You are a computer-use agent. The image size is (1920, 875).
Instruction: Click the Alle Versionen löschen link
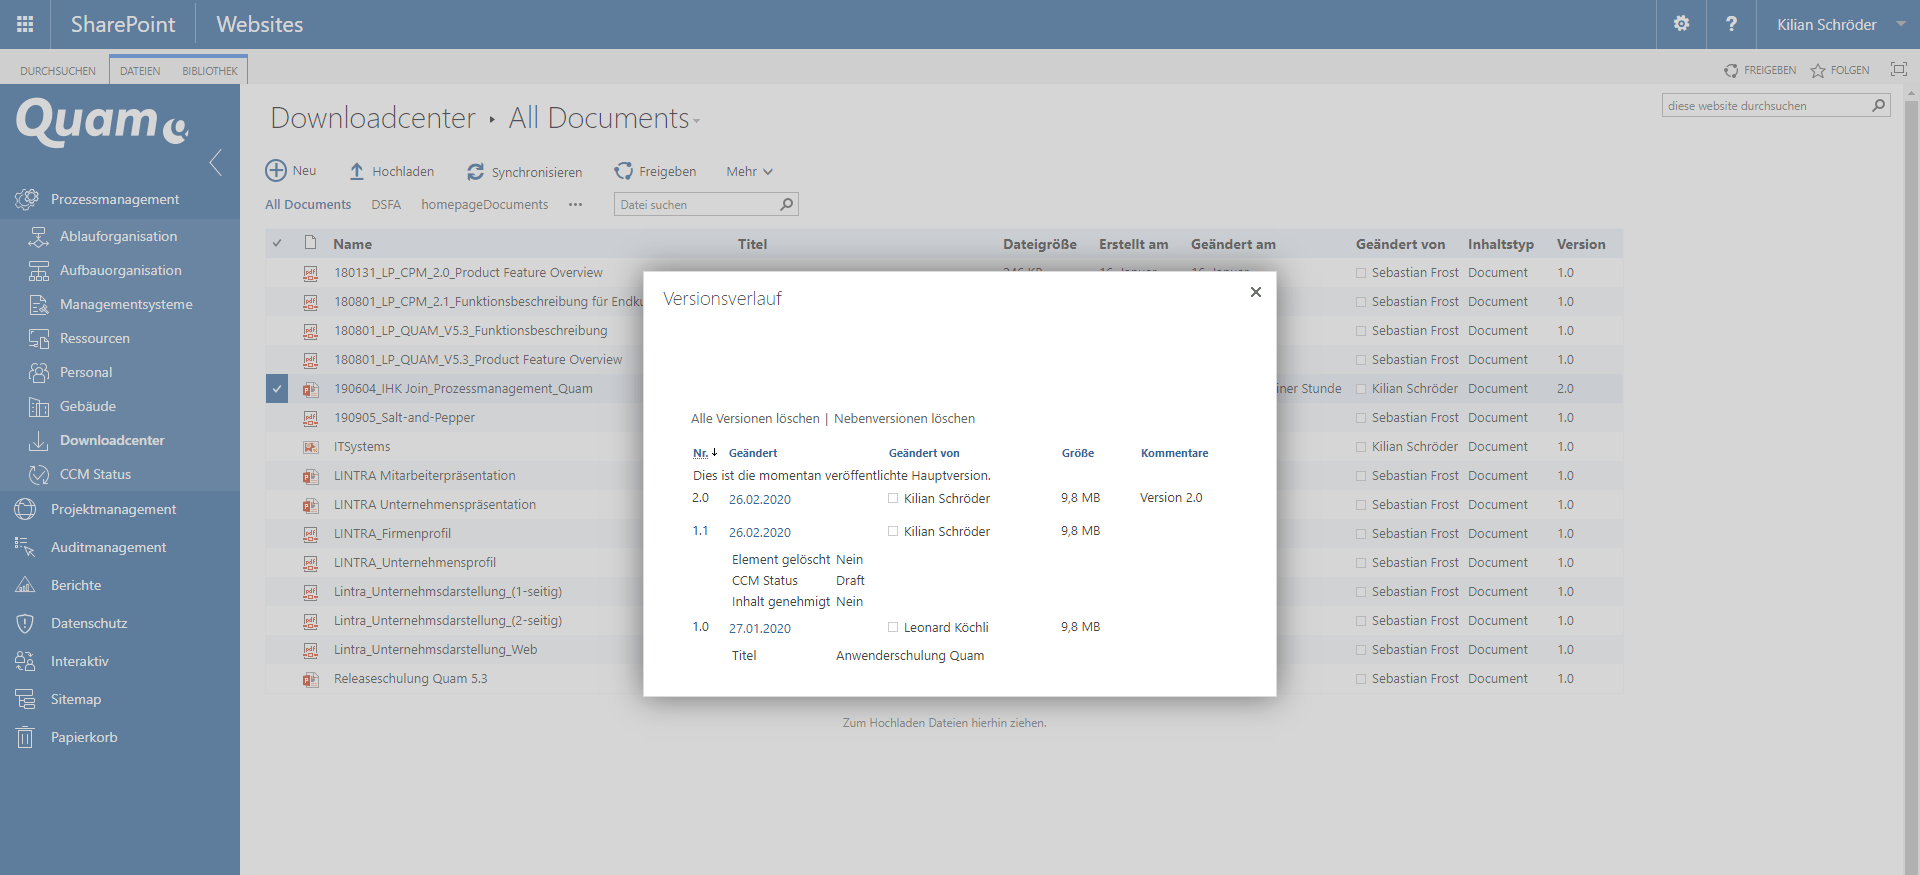[755, 419]
